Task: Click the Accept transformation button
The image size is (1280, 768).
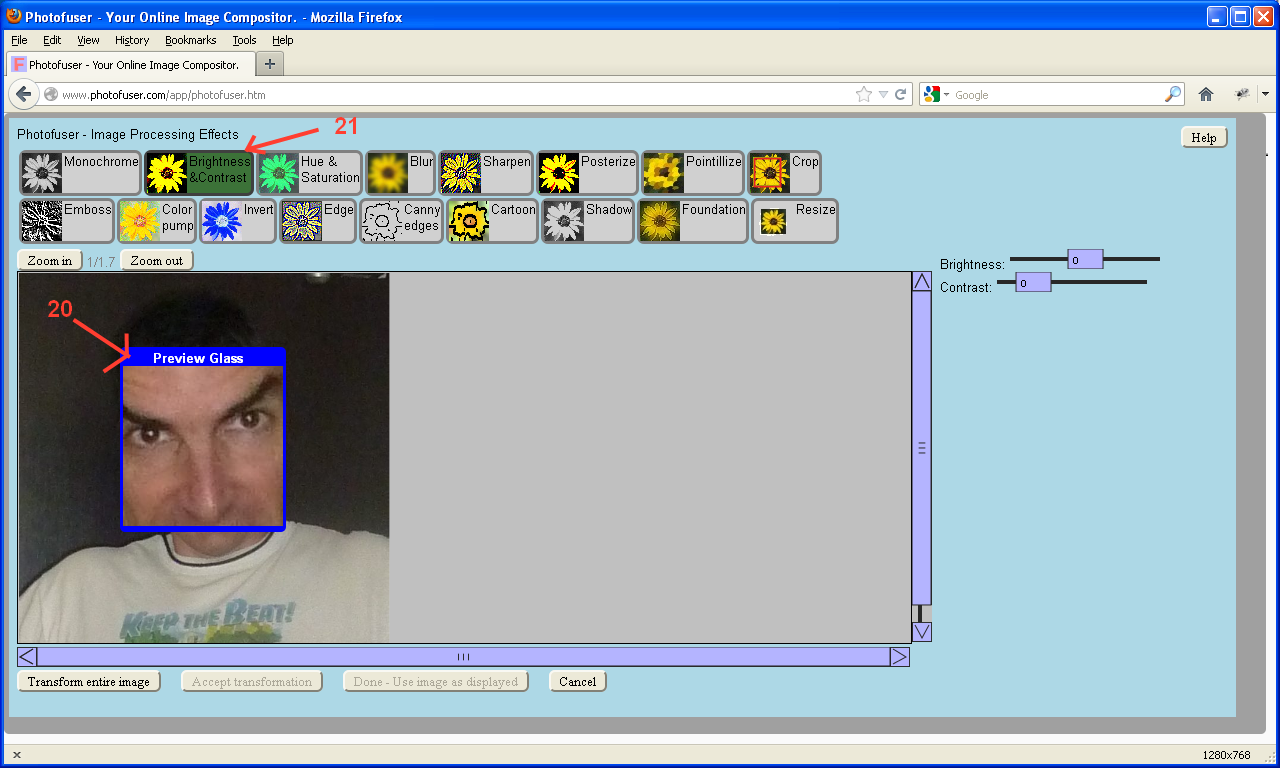Action: (x=252, y=682)
